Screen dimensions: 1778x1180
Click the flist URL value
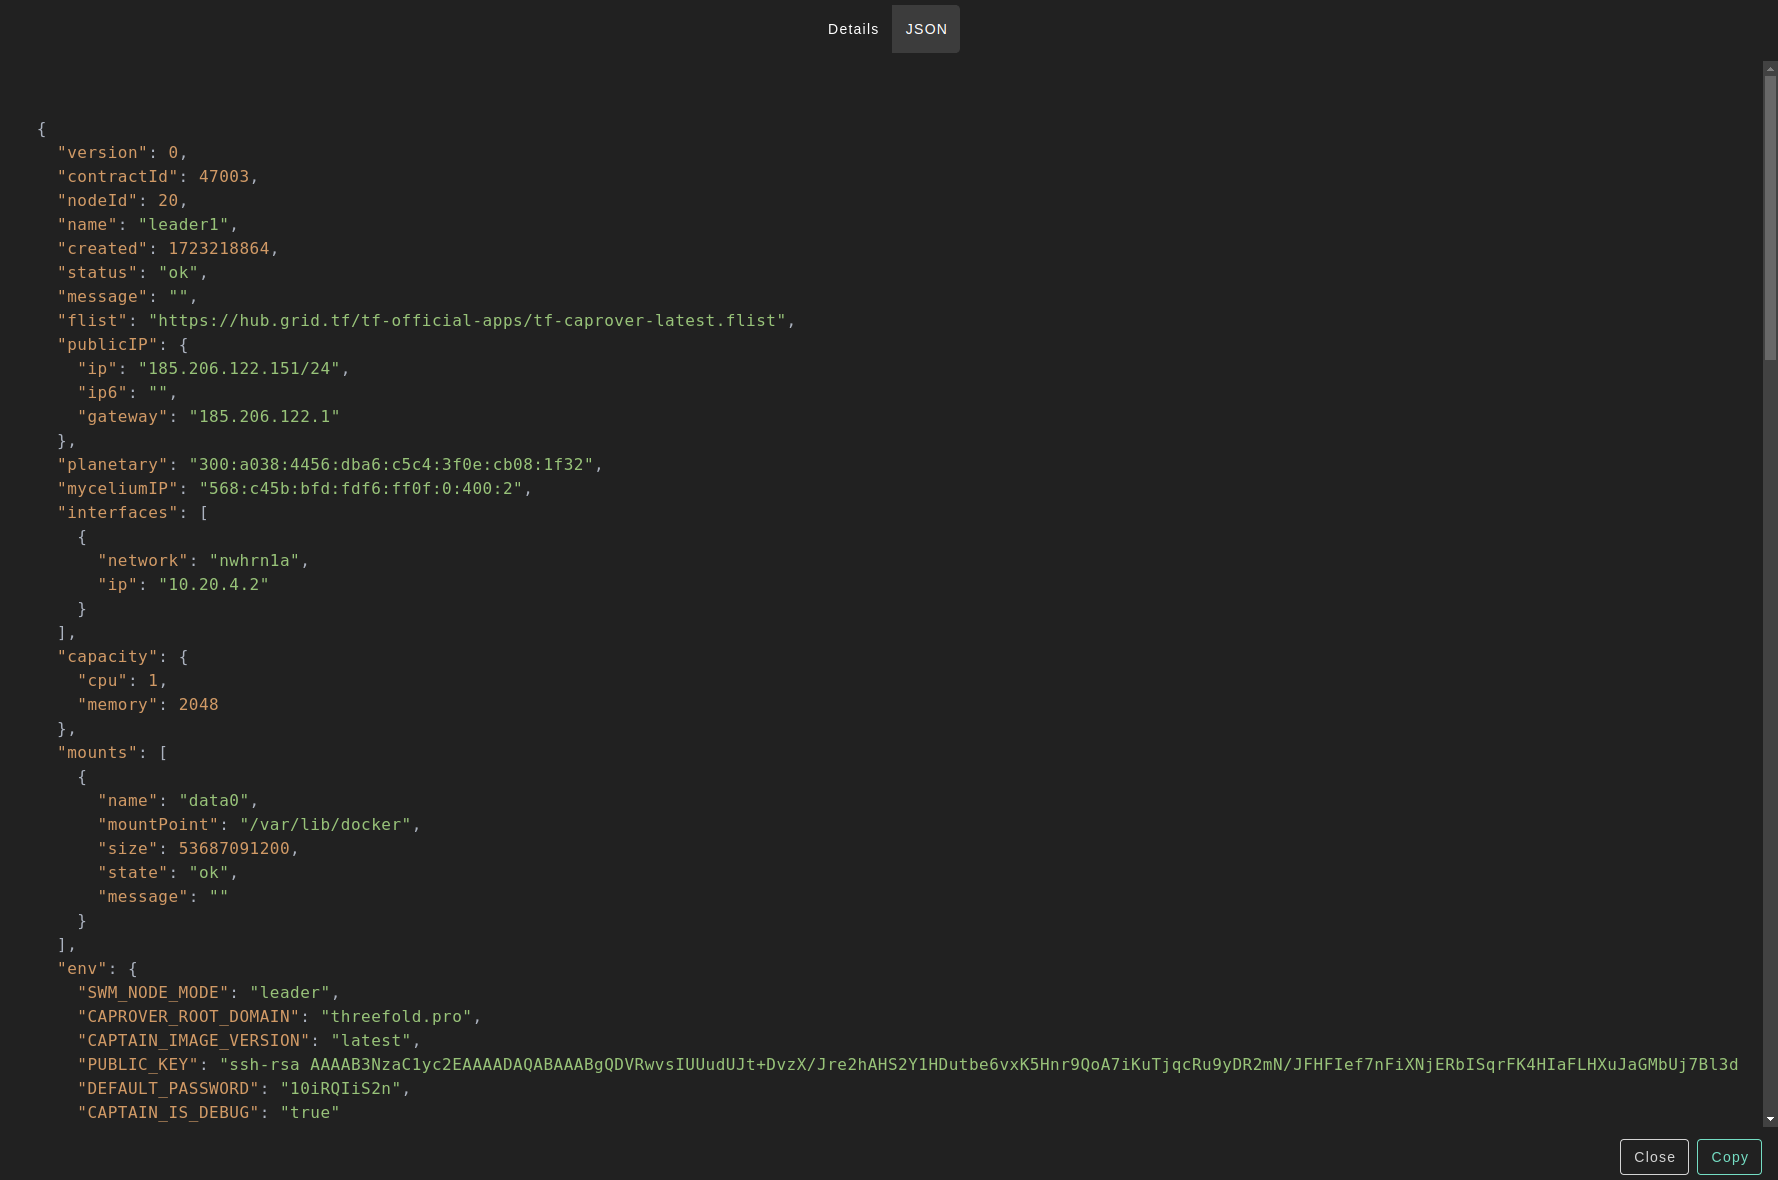(467, 321)
